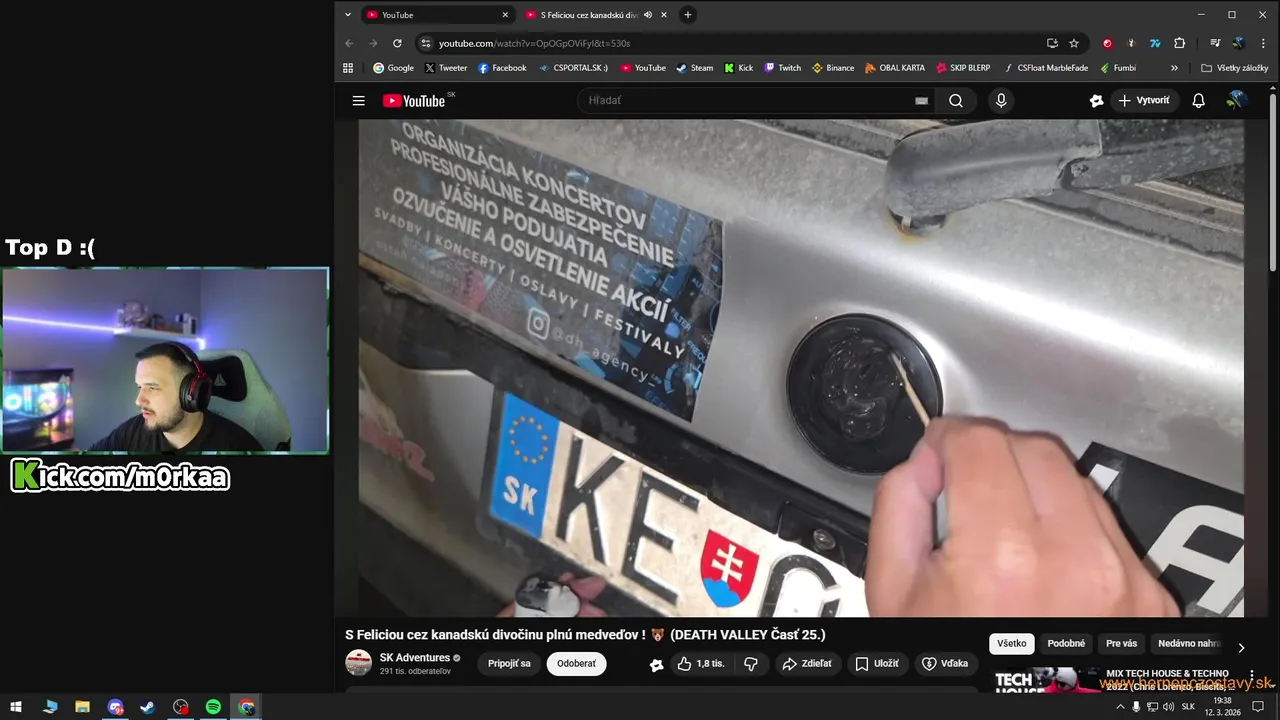Open the Mix Tech House video thumbnail
This screenshot has width=1280, height=720.
pyautogui.click(x=1047, y=680)
